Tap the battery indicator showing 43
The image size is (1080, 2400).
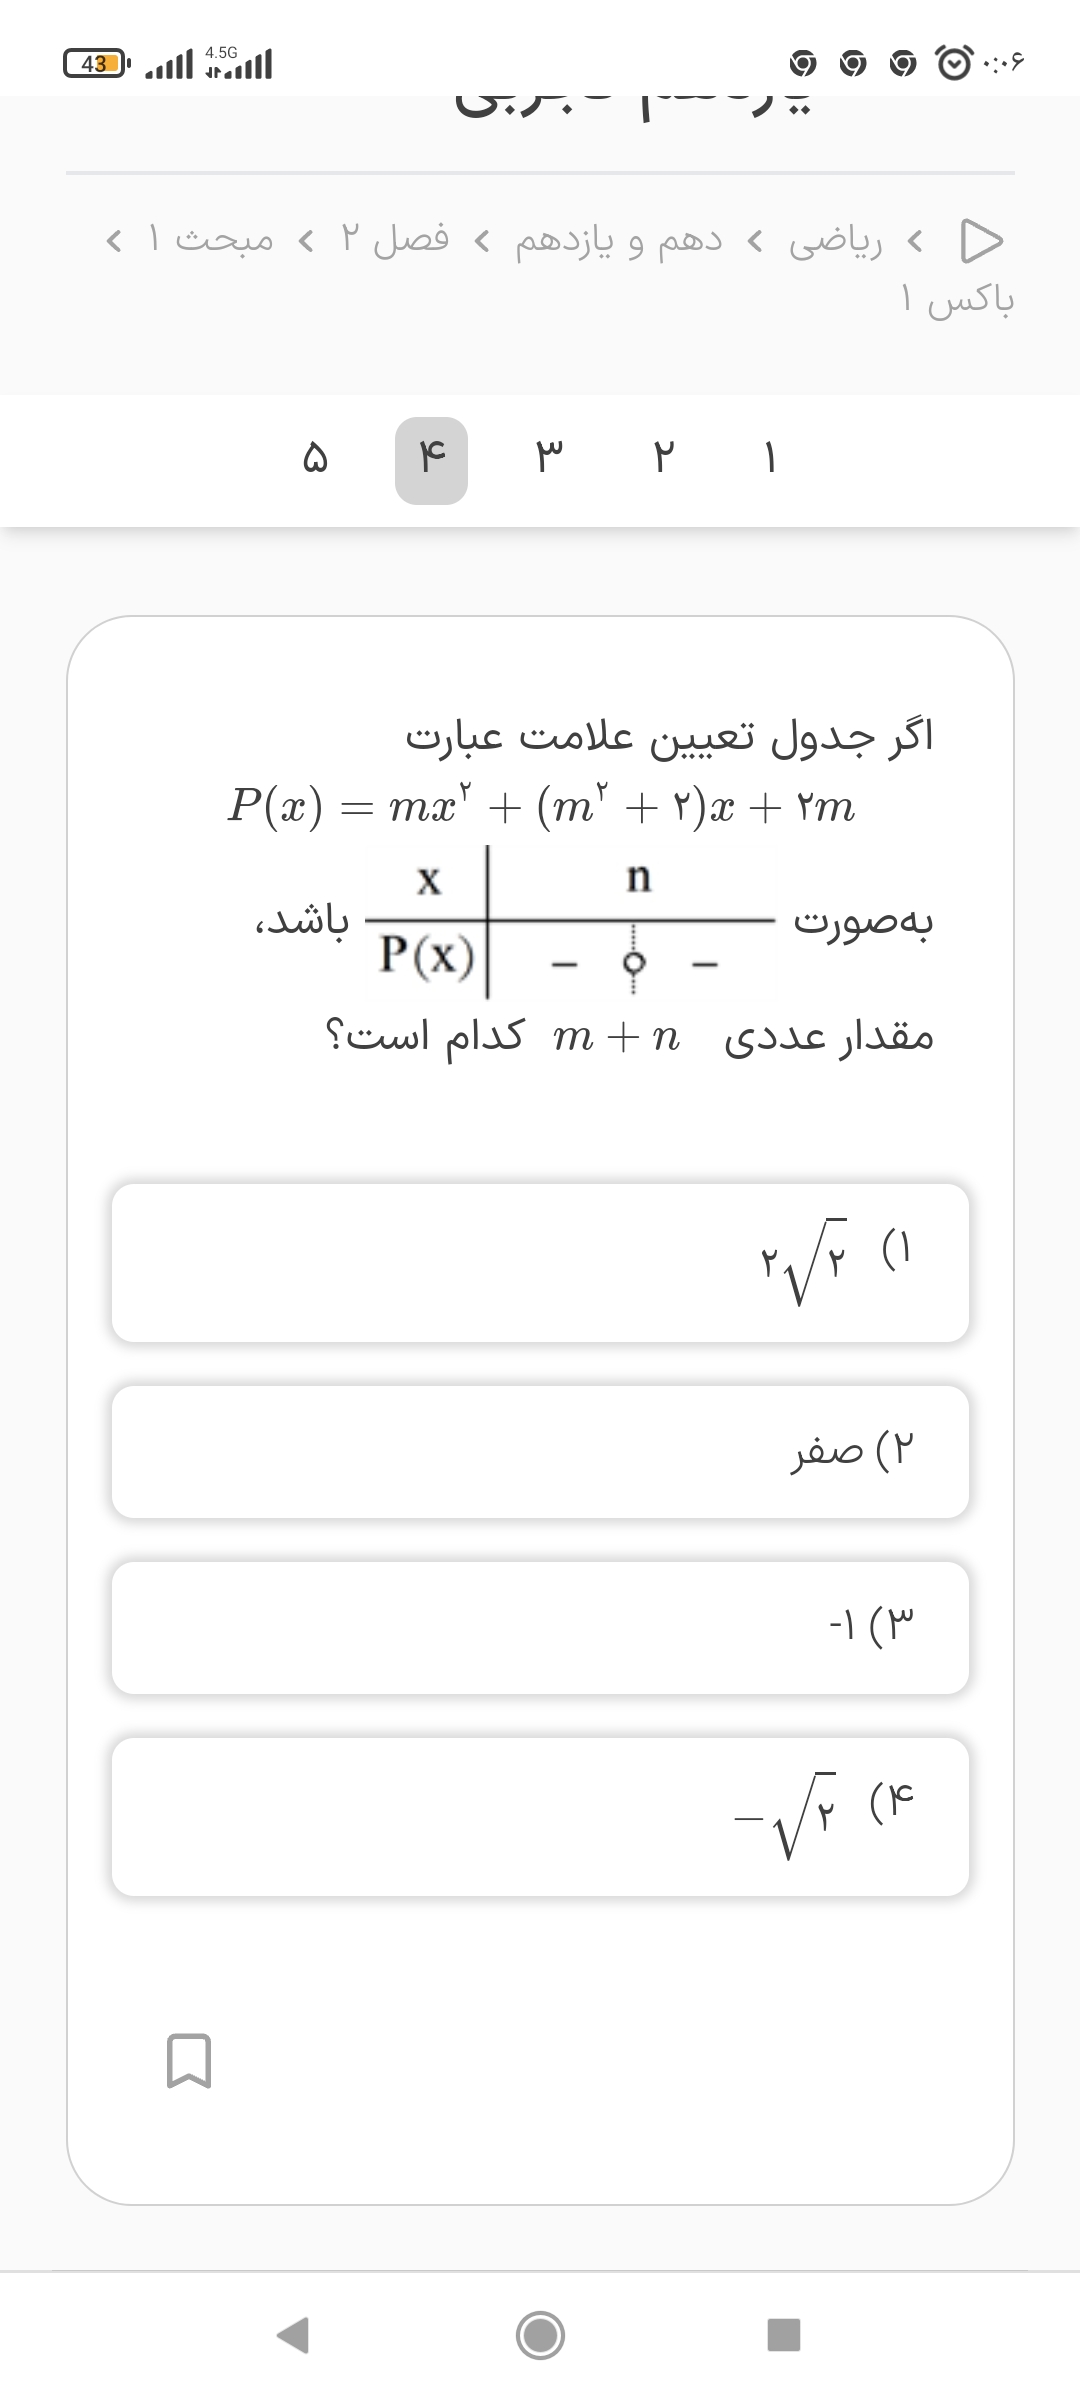tap(96, 65)
